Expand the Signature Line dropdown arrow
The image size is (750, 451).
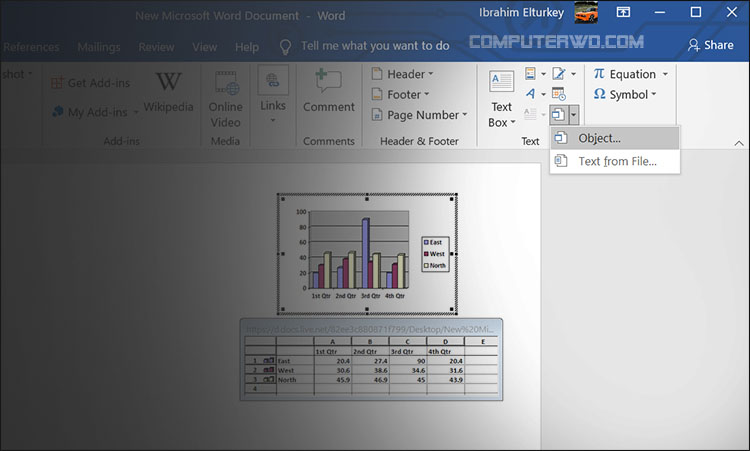click(x=573, y=74)
